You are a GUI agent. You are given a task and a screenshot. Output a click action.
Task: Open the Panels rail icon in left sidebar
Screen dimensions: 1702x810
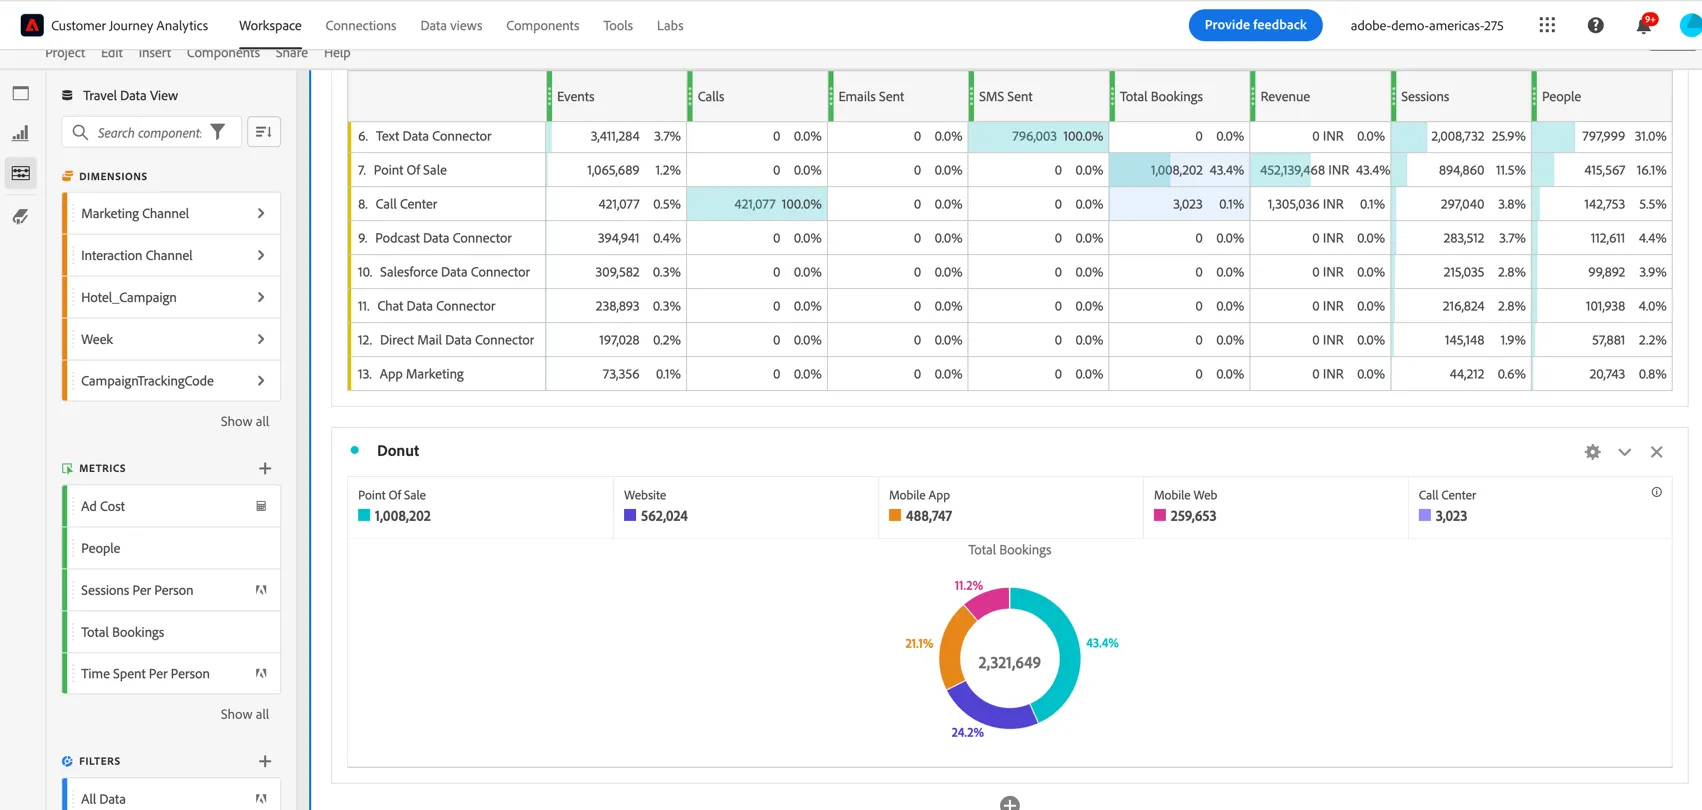[x=21, y=93]
